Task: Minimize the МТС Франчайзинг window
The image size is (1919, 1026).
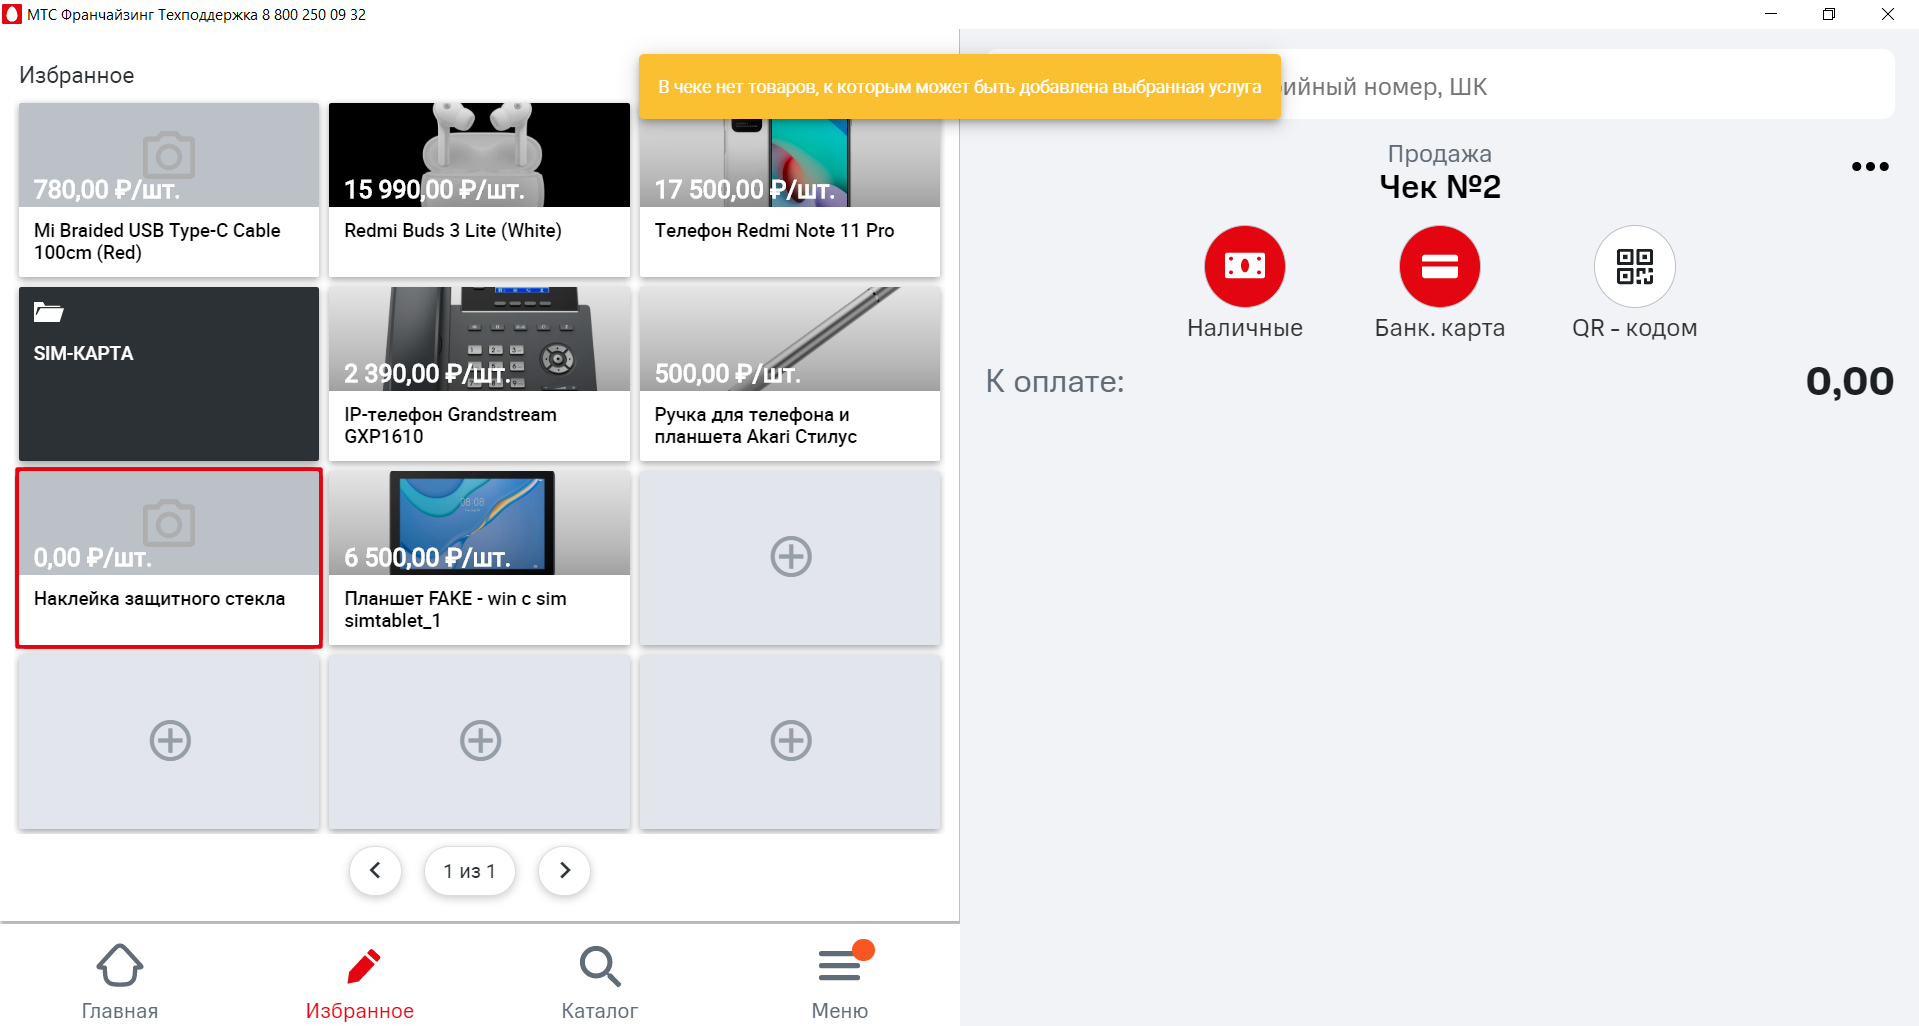Action: pyautogui.click(x=1771, y=14)
